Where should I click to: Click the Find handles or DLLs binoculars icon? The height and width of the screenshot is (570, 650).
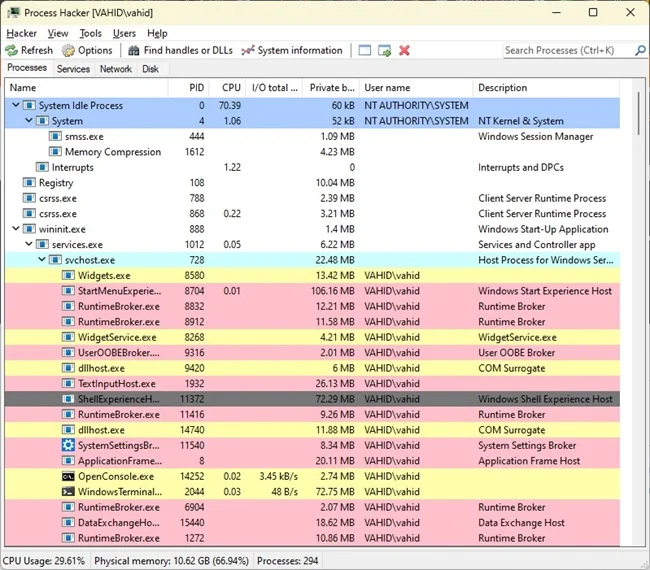132,50
